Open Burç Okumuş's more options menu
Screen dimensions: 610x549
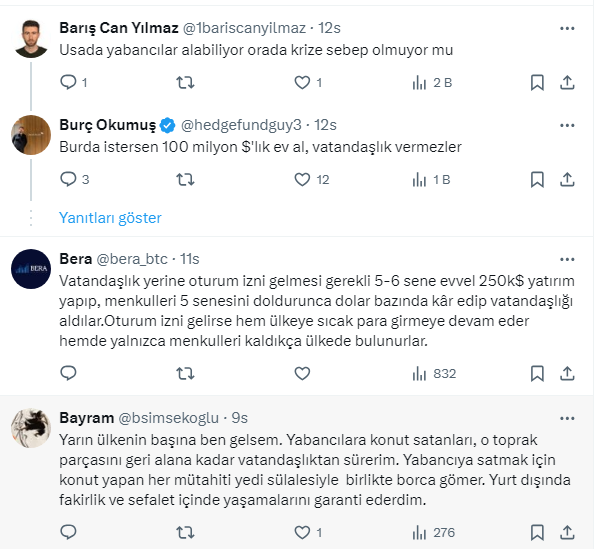pos(567,125)
